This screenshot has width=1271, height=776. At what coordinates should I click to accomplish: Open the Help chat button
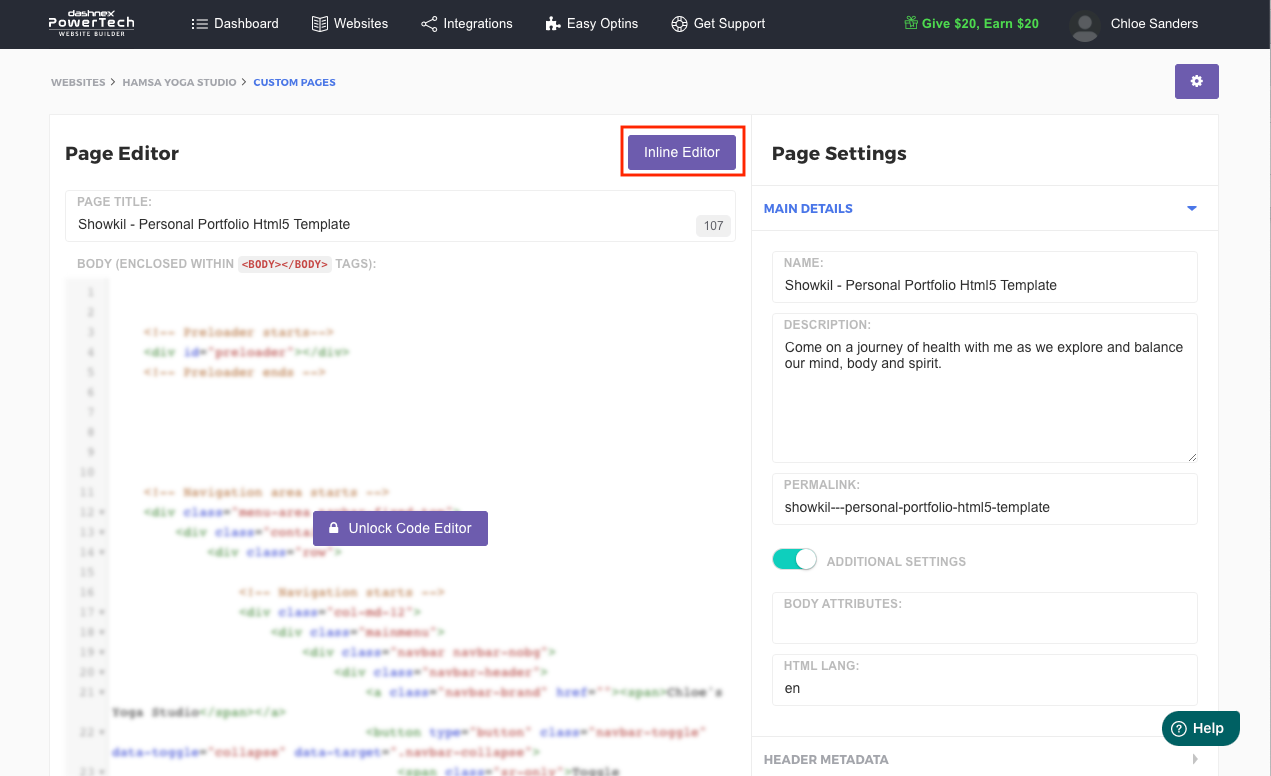pos(1200,728)
